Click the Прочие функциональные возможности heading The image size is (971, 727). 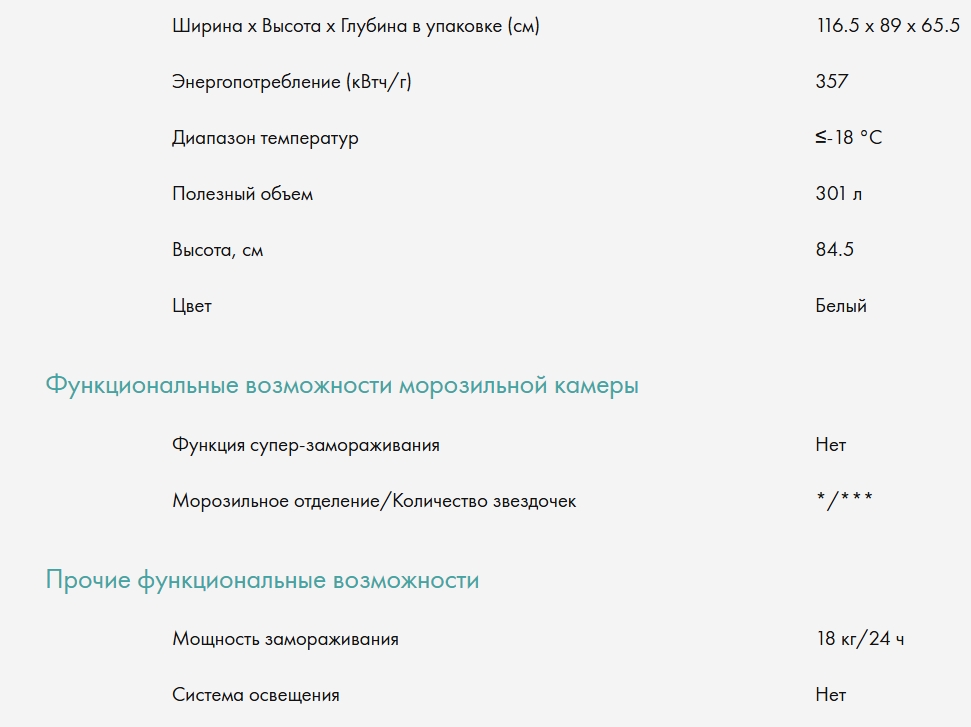click(262, 581)
